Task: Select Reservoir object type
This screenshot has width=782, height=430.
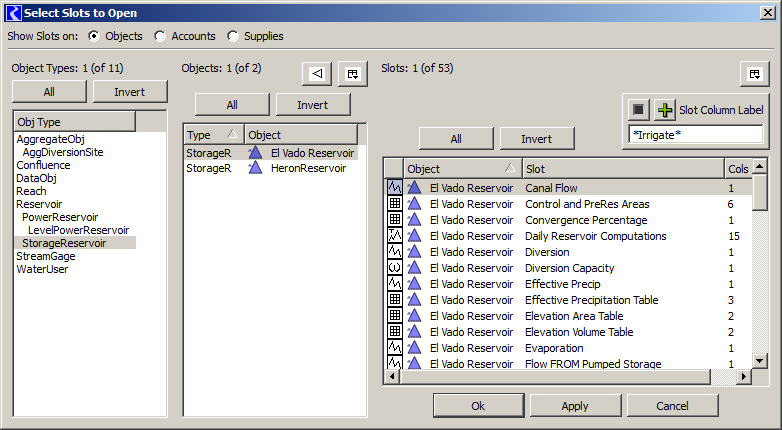Action: coord(39,204)
